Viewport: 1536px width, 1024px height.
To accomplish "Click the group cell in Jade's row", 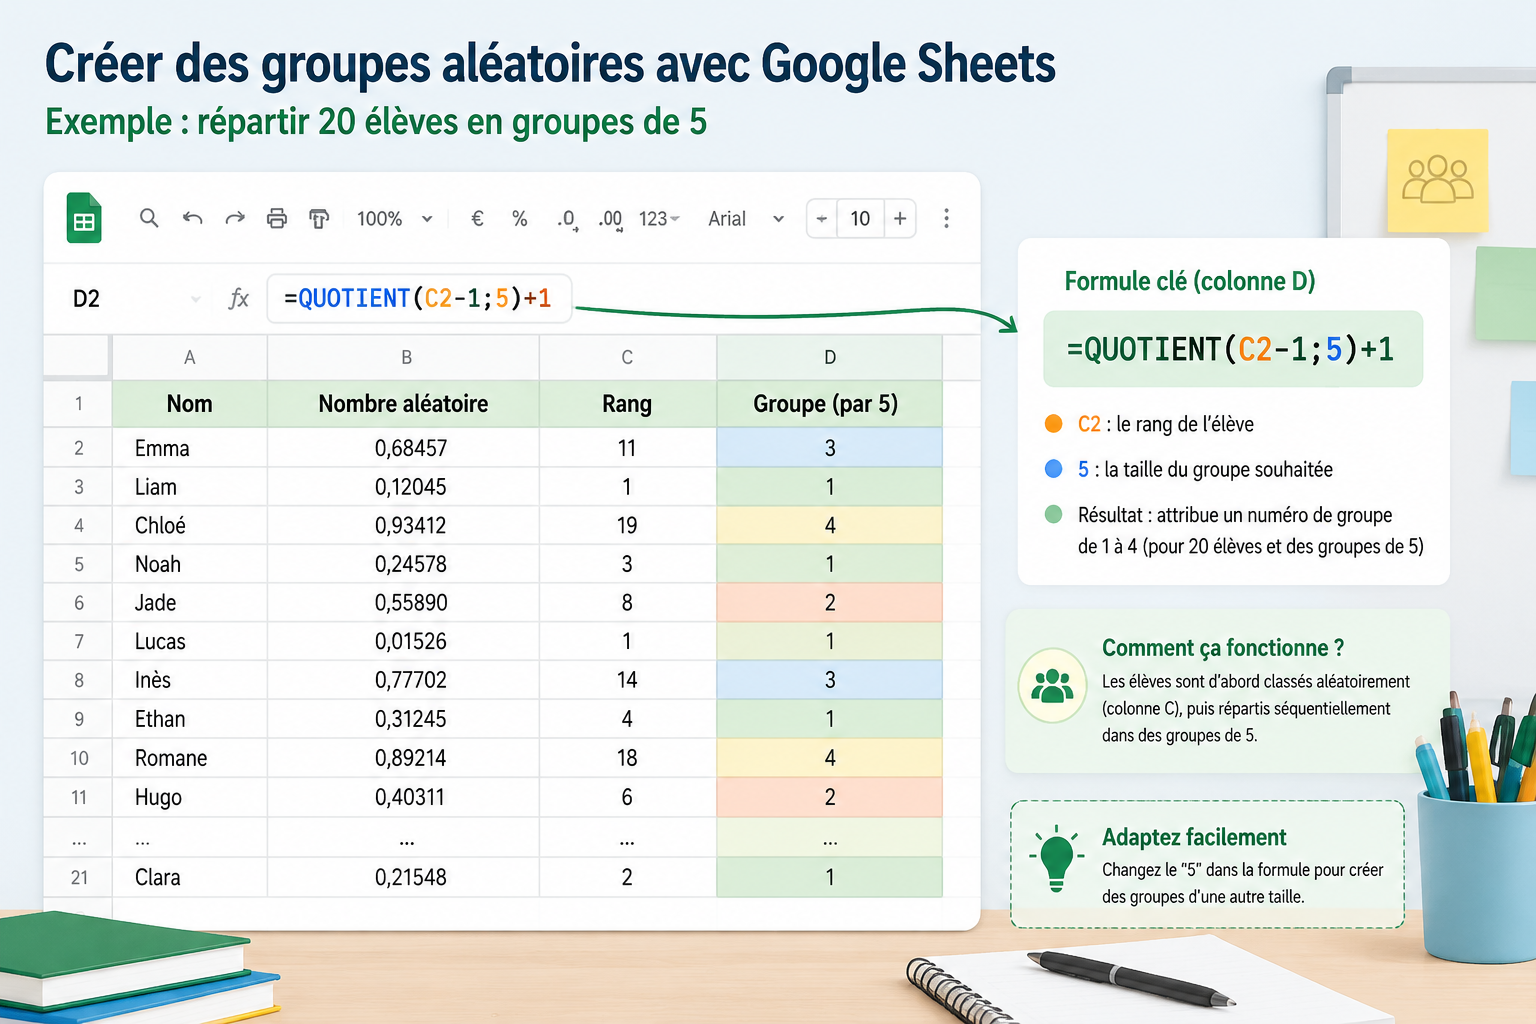I will (830, 603).
